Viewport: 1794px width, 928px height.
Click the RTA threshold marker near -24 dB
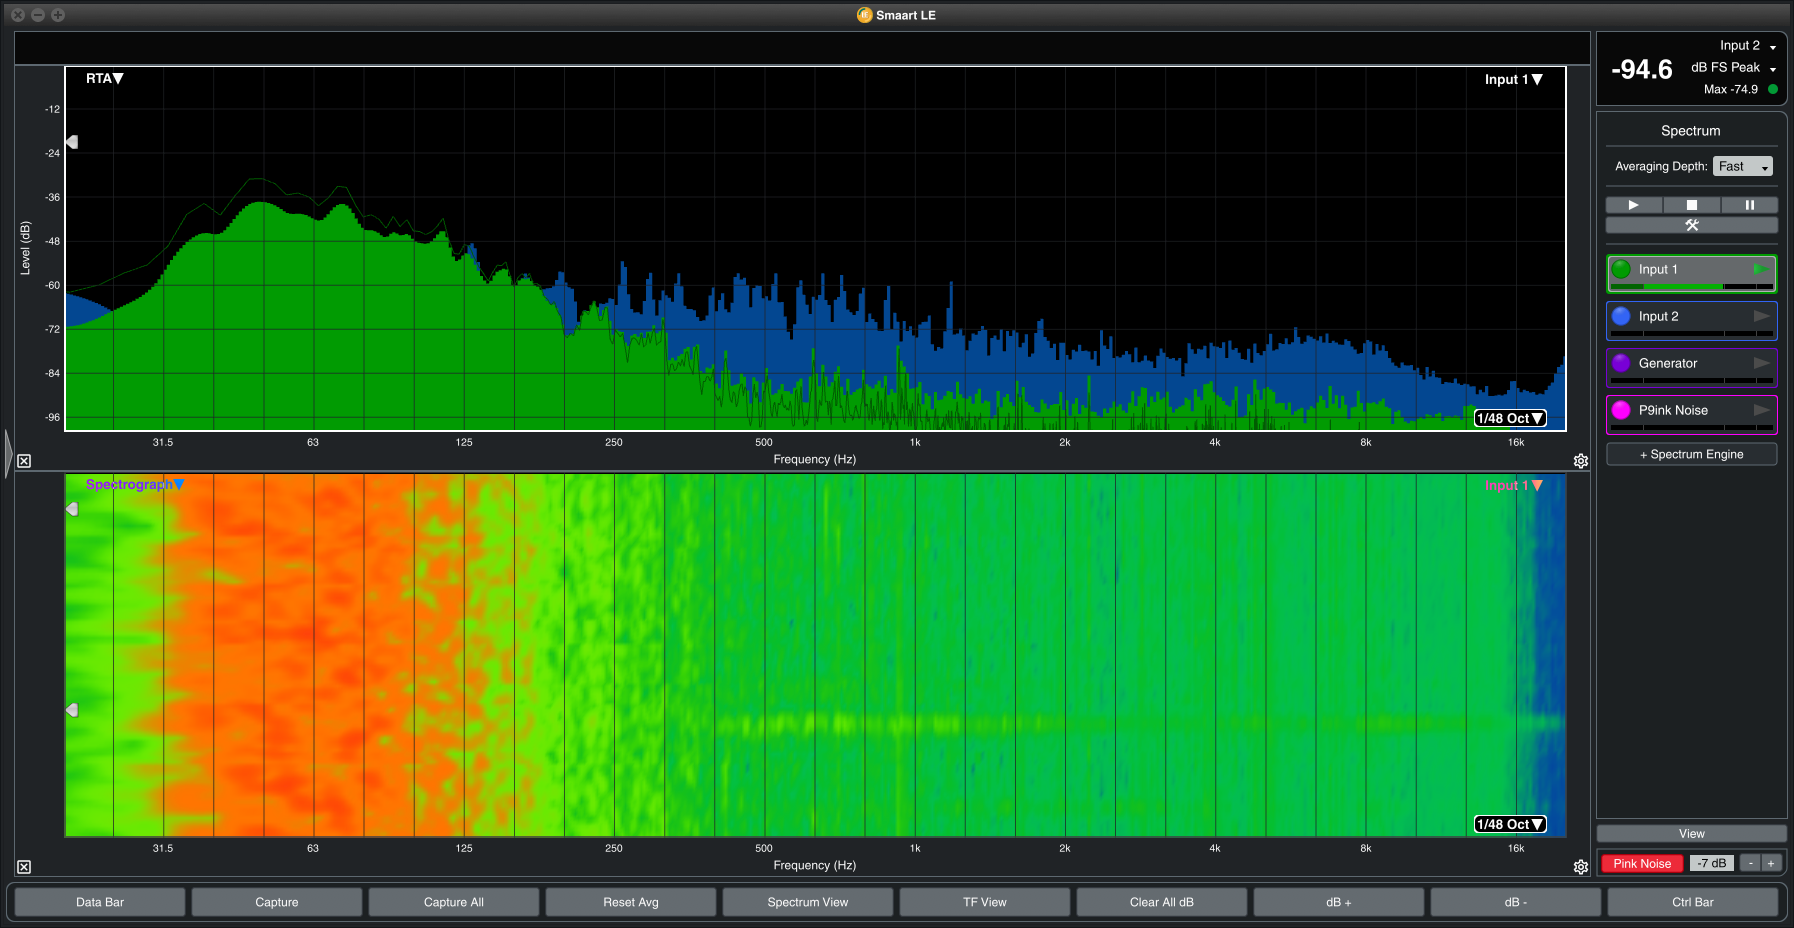click(72, 142)
